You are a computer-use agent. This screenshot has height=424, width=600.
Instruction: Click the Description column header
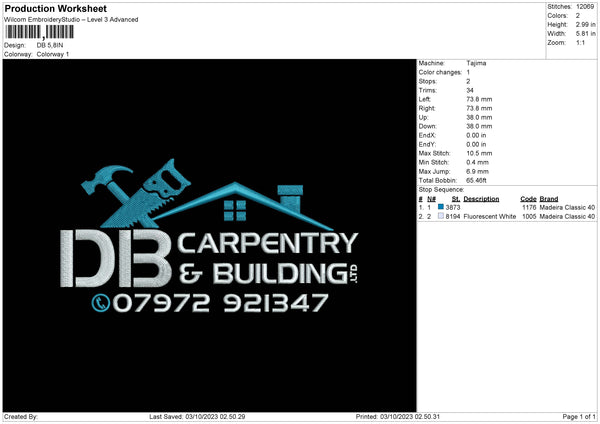point(481,199)
